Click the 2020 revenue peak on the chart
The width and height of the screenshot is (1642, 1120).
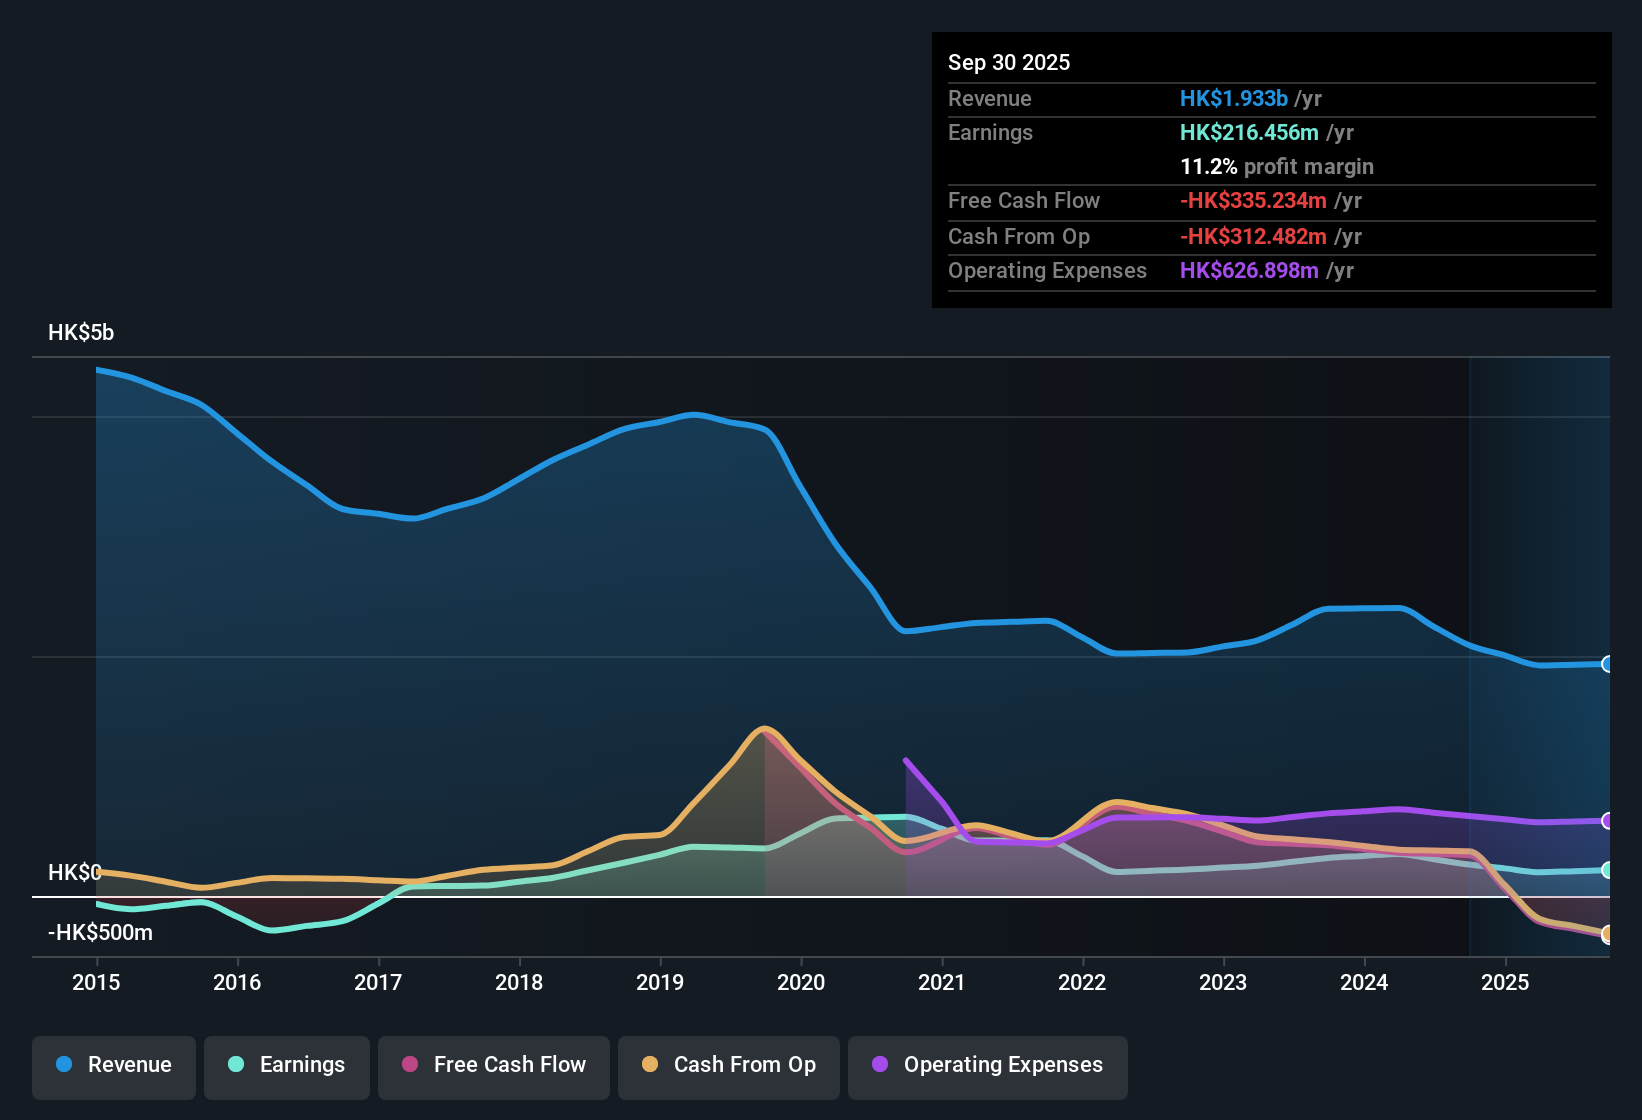point(694,416)
